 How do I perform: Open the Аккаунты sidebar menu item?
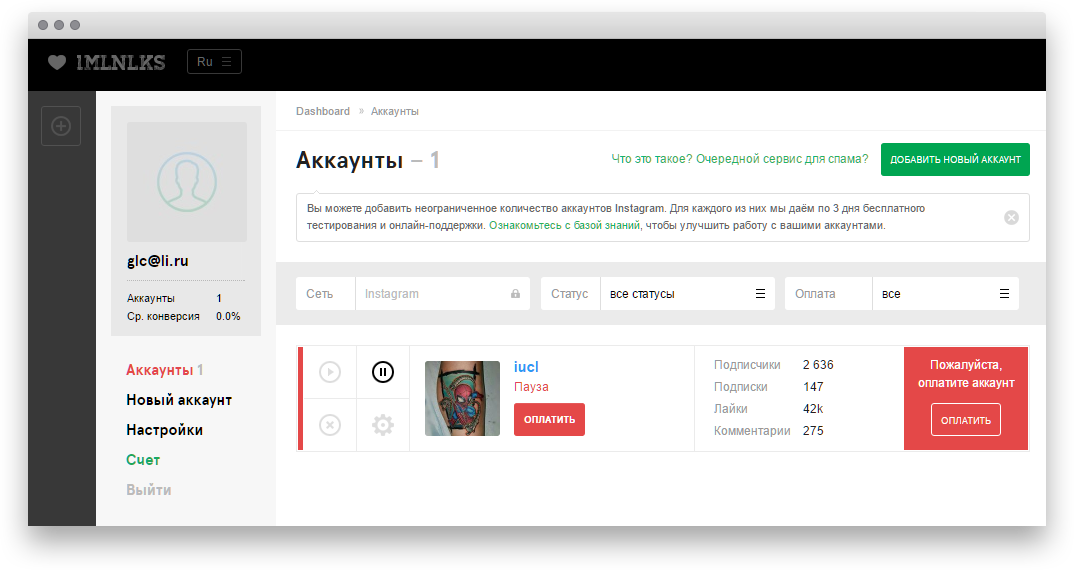[x=164, y=370]
